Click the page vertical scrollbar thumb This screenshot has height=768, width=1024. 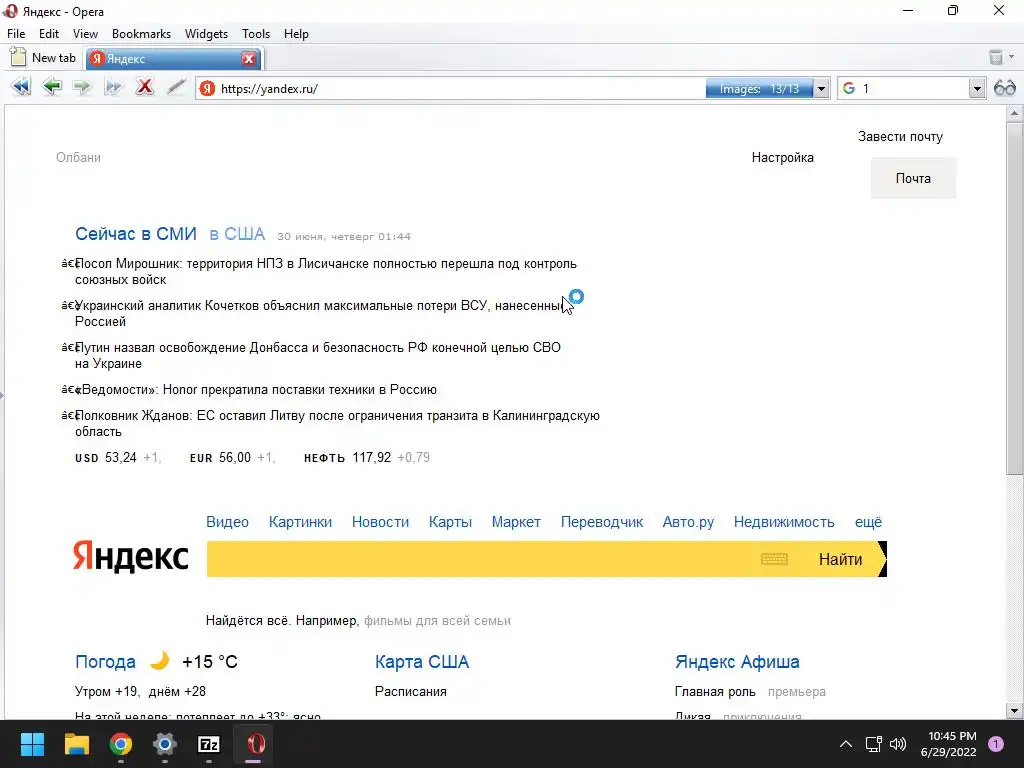[x=1014, y=297]
